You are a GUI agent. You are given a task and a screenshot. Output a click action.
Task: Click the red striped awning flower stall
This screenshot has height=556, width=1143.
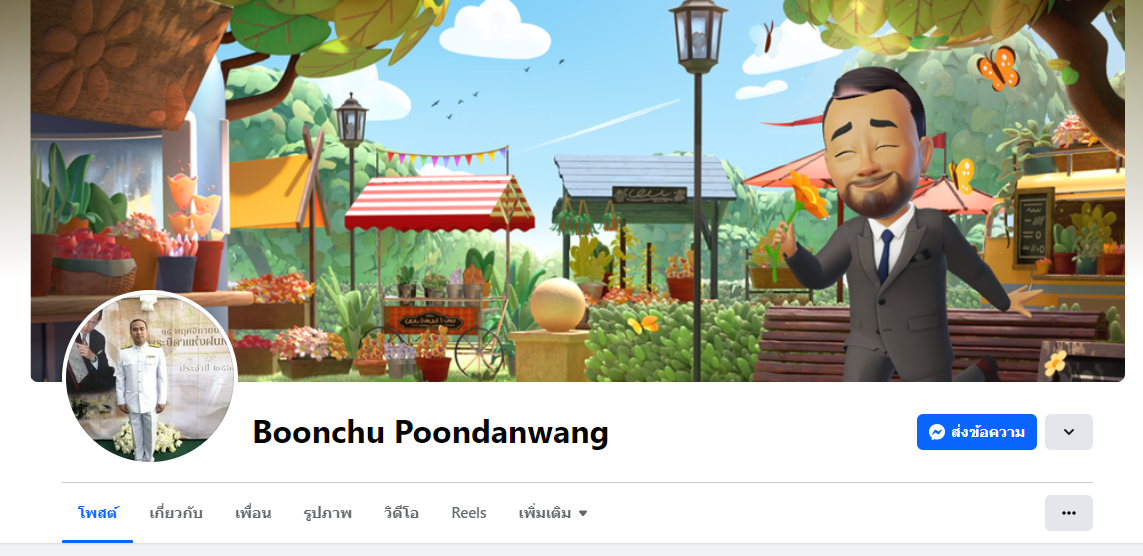point(439,204)
